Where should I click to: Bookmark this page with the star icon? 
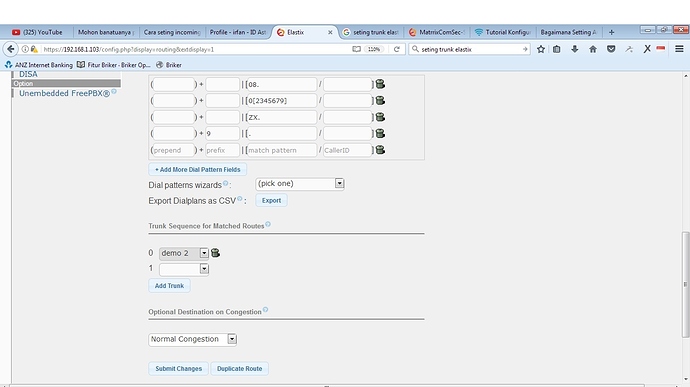click(541, 49)
